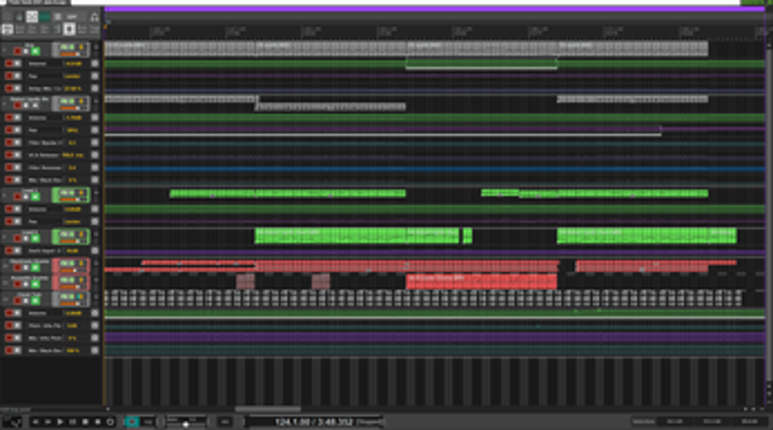This screenshot has width=773, height=430.
Task: Click the purple region bar above the timeline ruler
Action: [434, 9]
